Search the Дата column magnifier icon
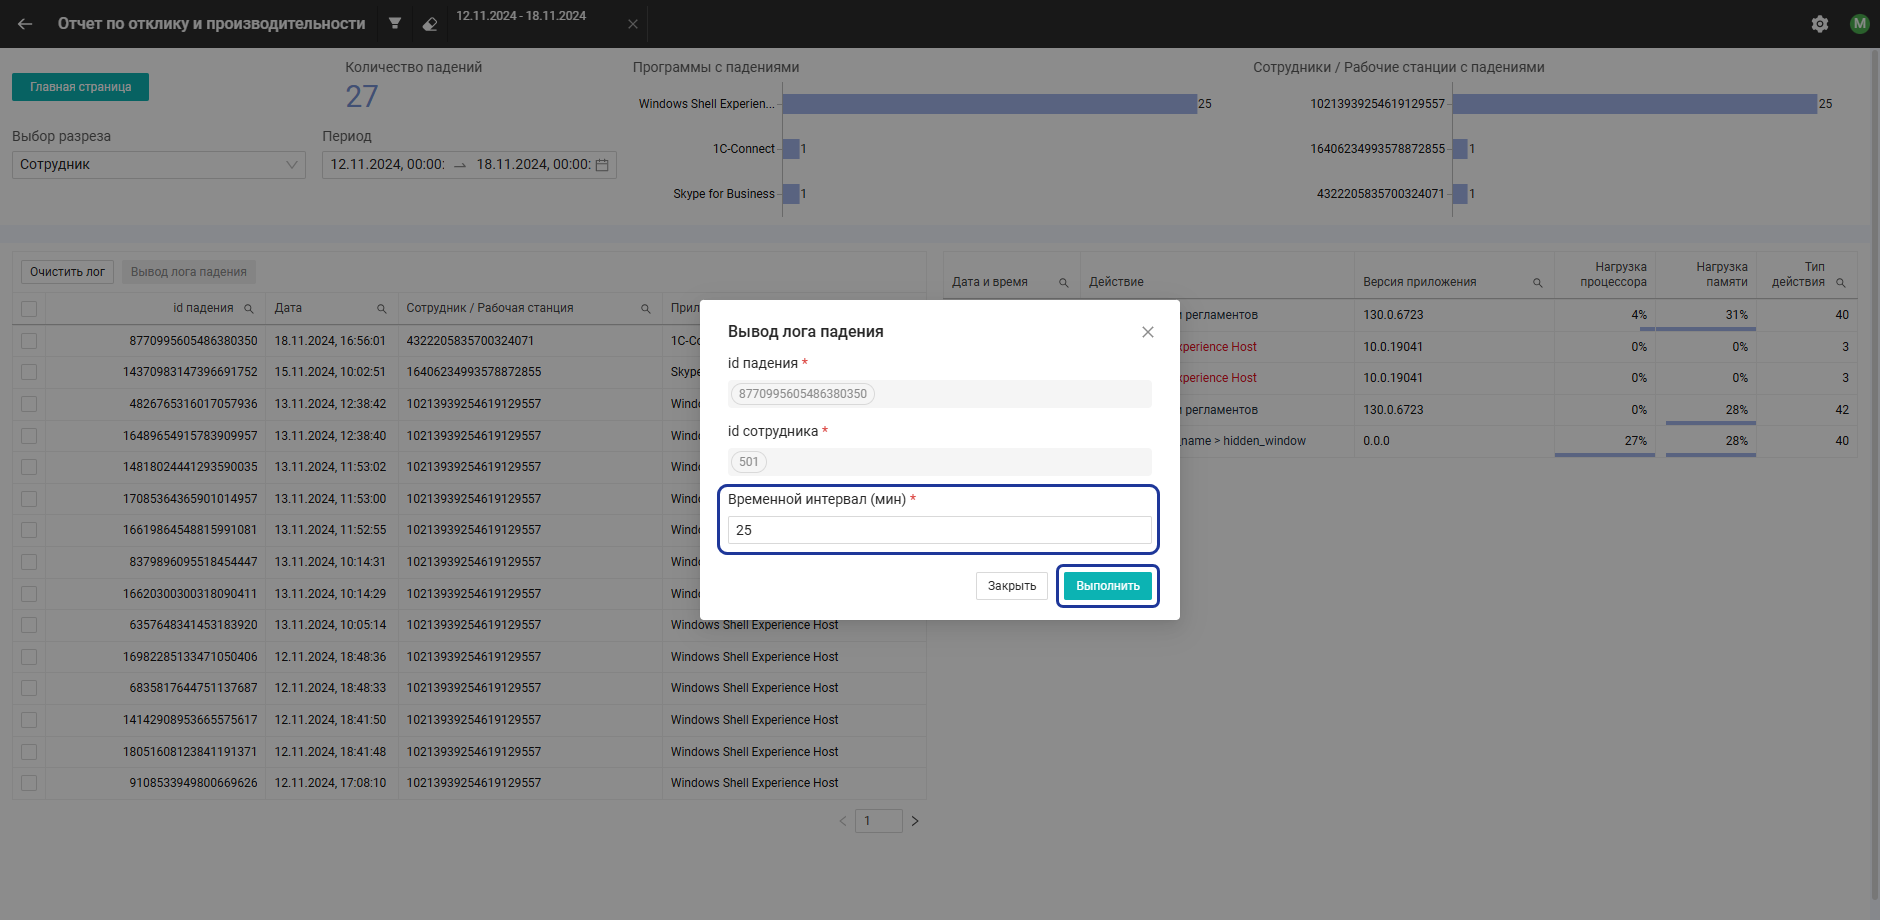The image size is (1880, 920). [381, 309]
